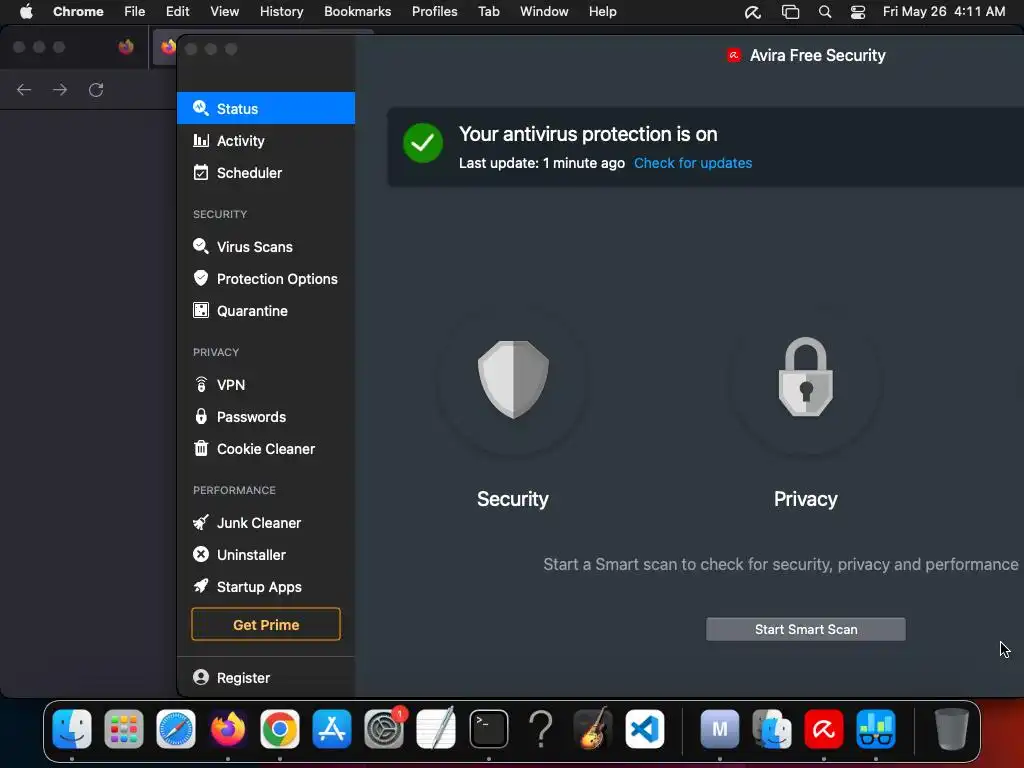Open System Preferences in the Dock
The width and height of the screenshot is (1024, 768).
pos(384,728)
